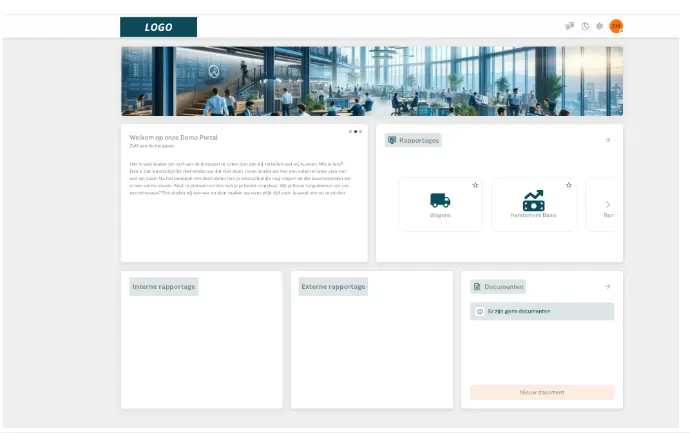Viewport: 690px width, 433px height.
Task: Click the Nieuw document button
Action: pyautogui.click(x=542, y=393)
